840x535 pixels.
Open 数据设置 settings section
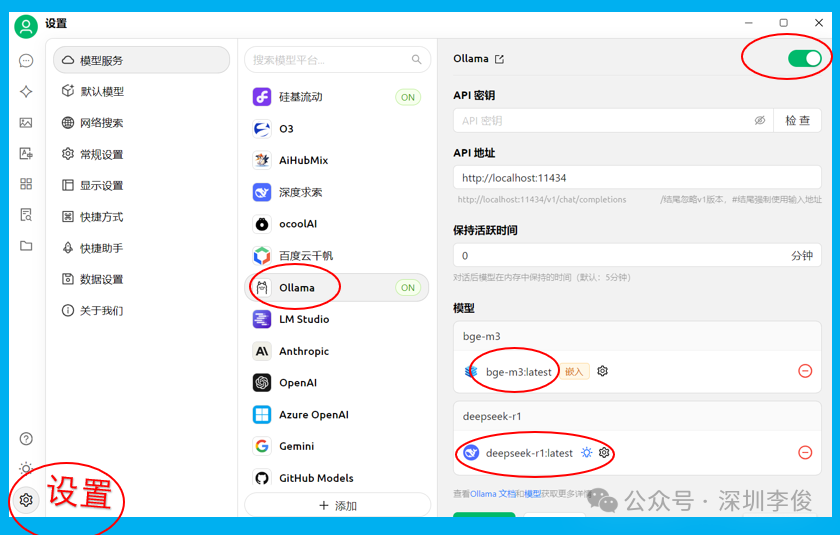141,279
